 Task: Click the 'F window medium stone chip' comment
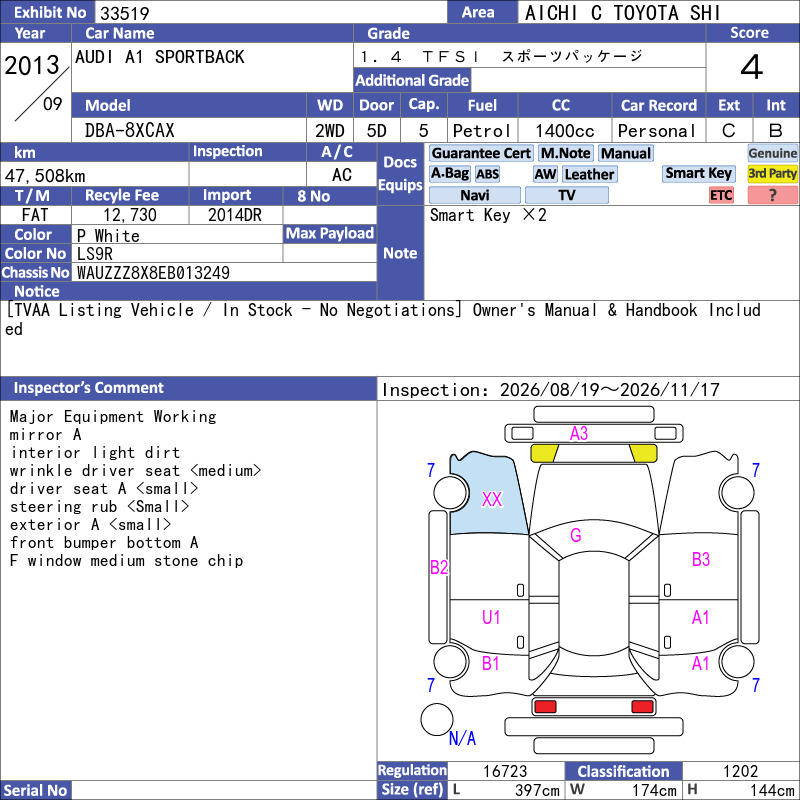(127, 561)
